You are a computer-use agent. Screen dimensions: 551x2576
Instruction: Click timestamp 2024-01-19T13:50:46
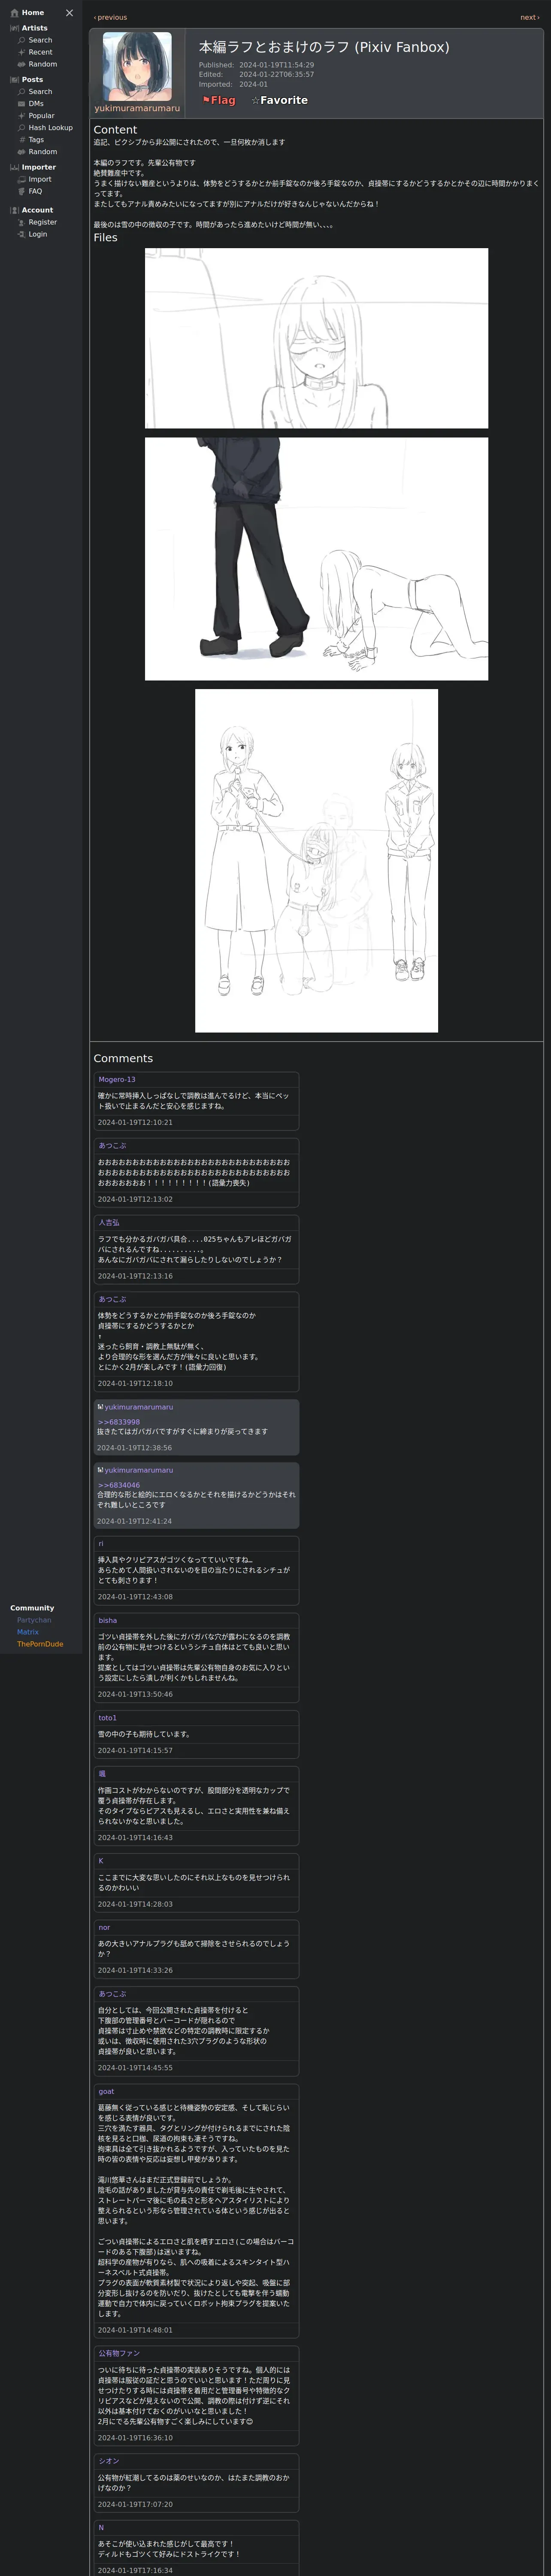(x=135, y=1694)
